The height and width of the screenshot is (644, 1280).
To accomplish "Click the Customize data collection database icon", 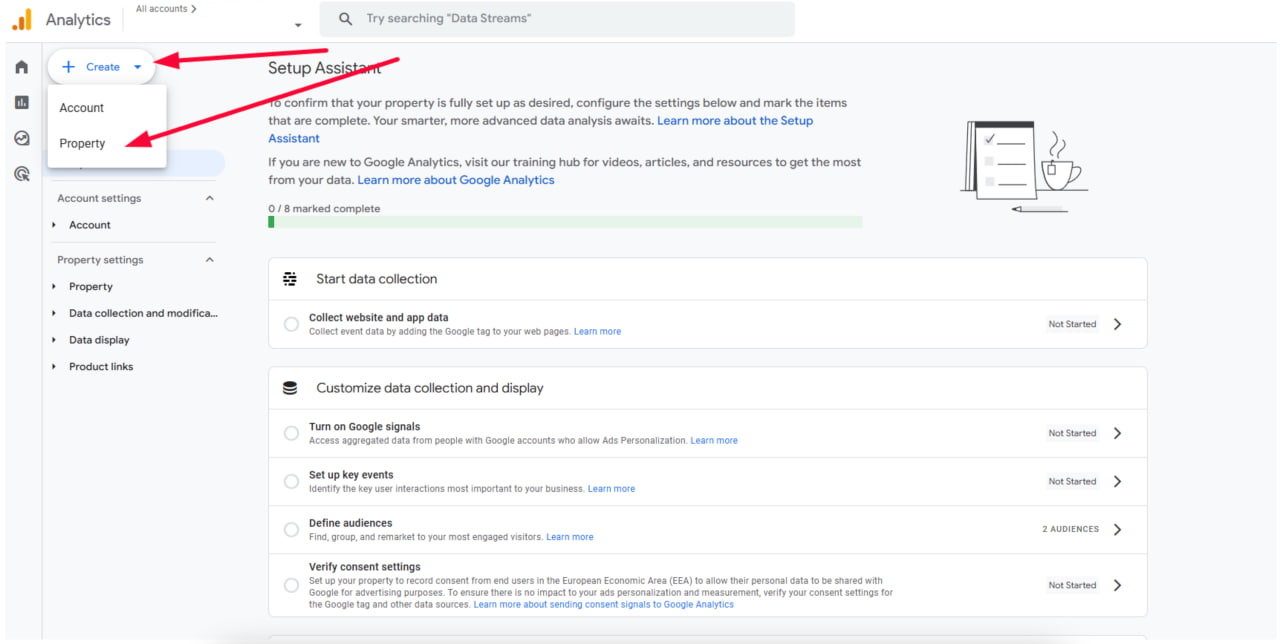I will tap(290, 388).
